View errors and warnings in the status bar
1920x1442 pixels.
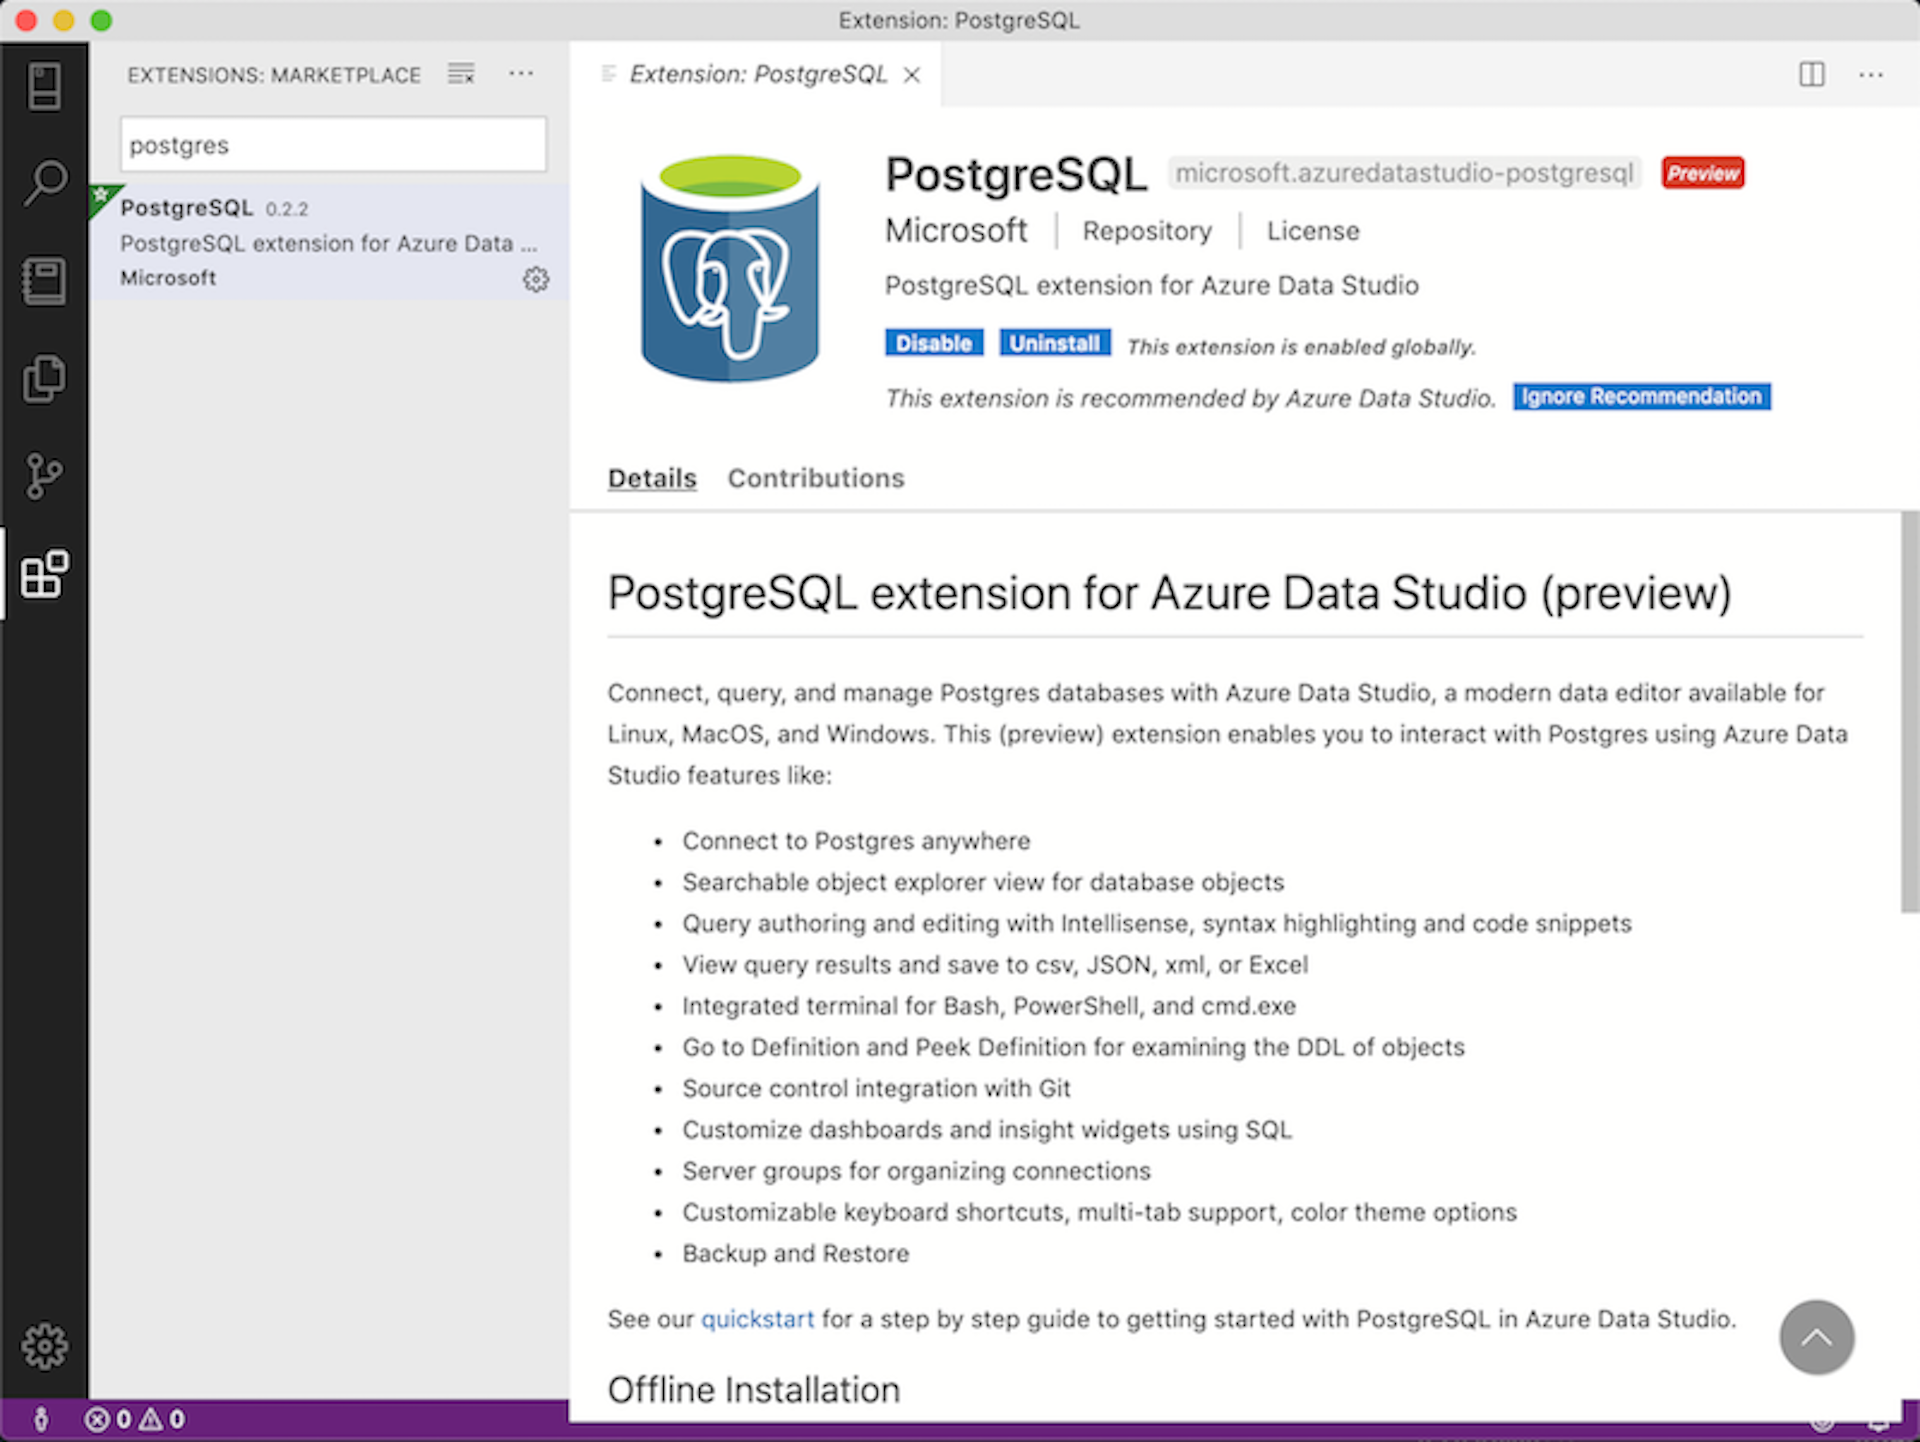click(x=135, y=1418)
